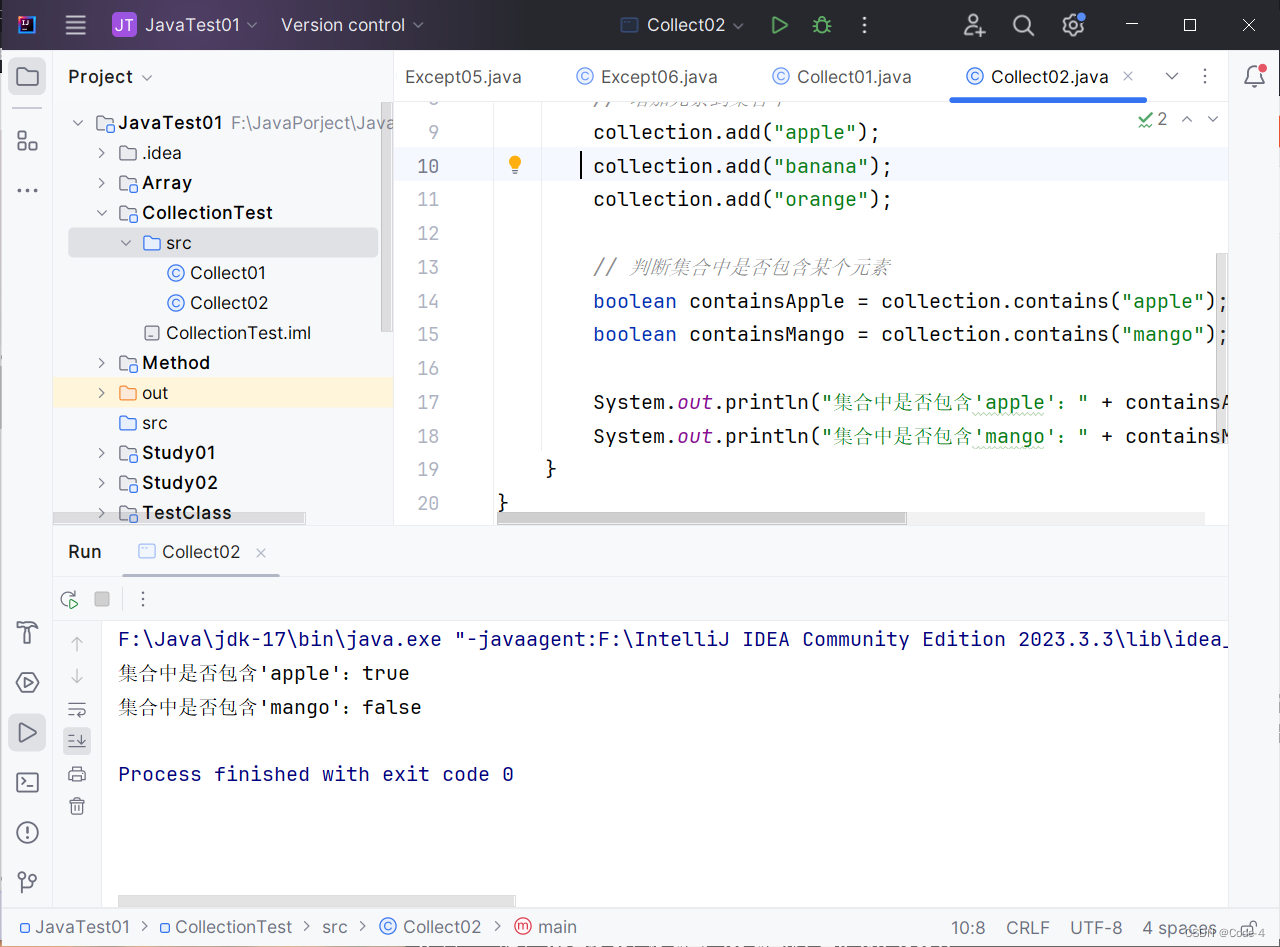Open Search Everywhere magnifier

point(1023,25)
